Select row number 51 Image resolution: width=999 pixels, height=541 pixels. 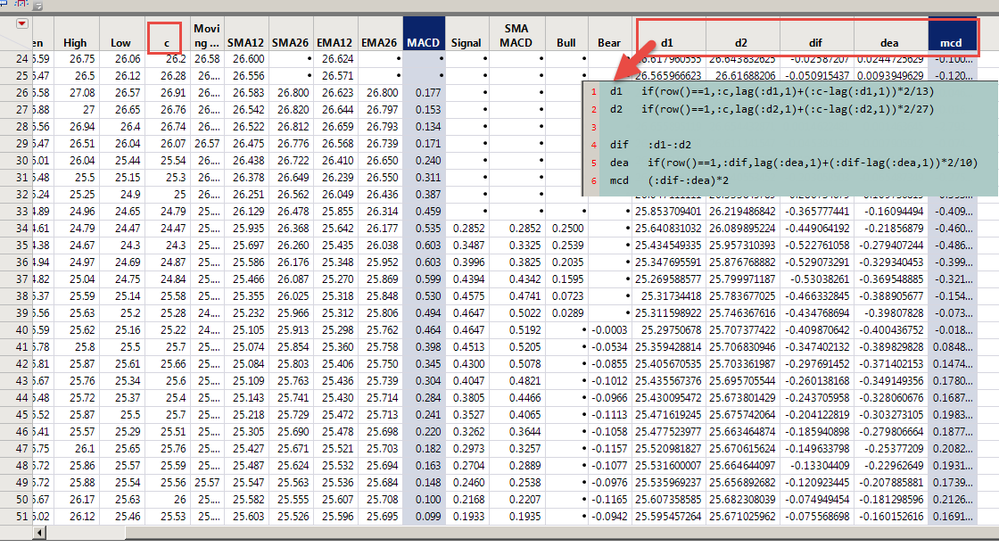pyautogui.click(x=22, y=516)
